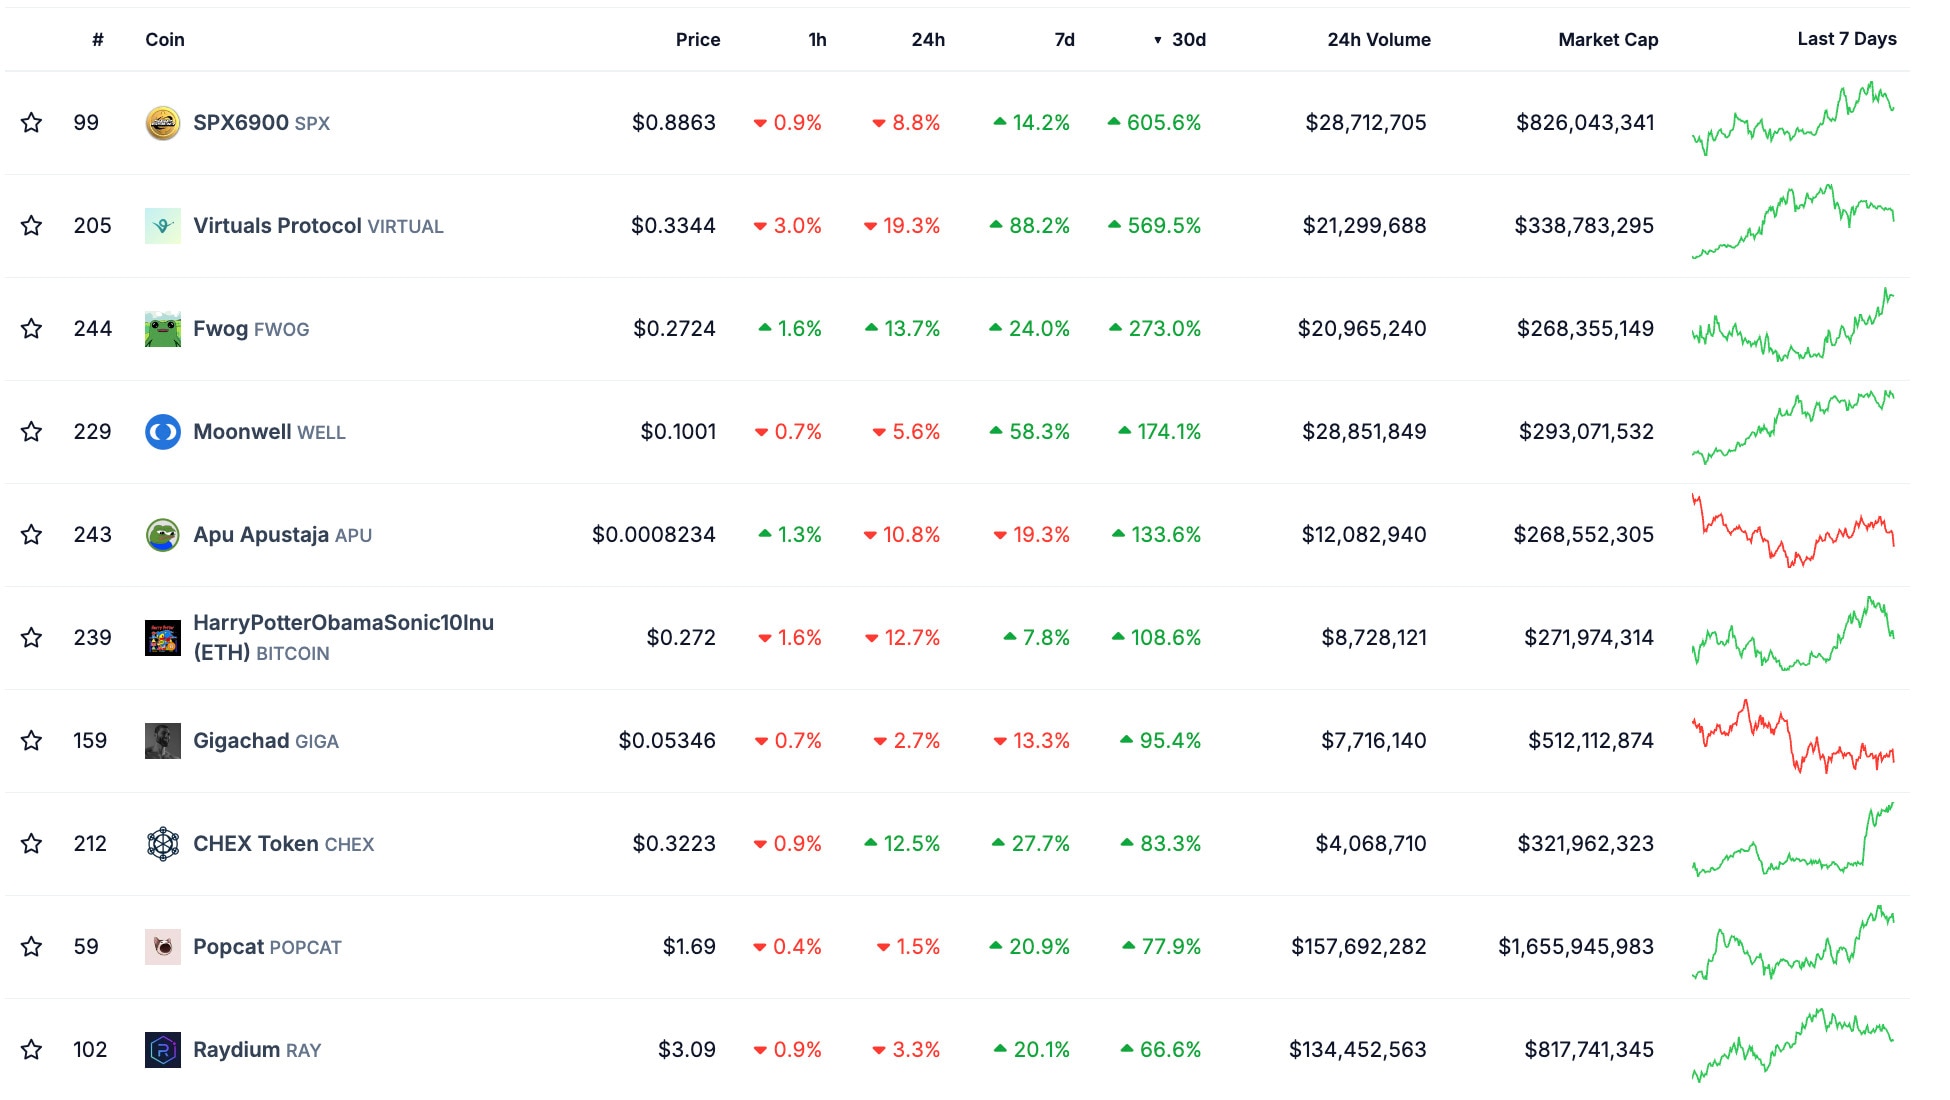Screen dimensions: 1950x1100
Task: Open Raydium RAY coin name
Action: 257,1050
